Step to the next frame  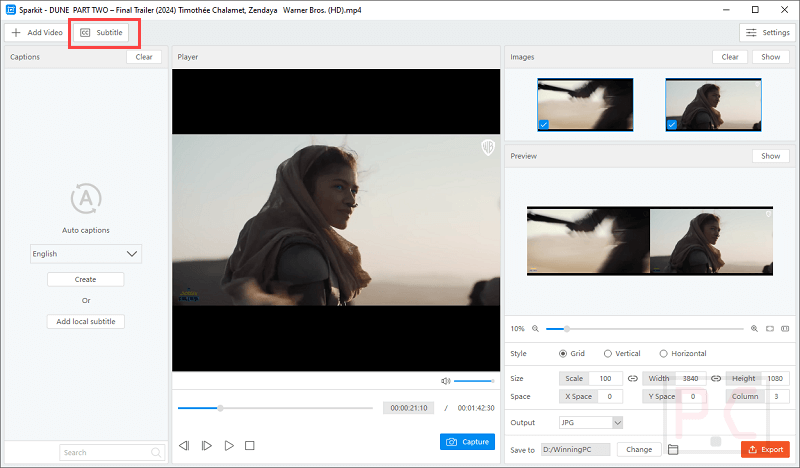(x=206, y=446)
